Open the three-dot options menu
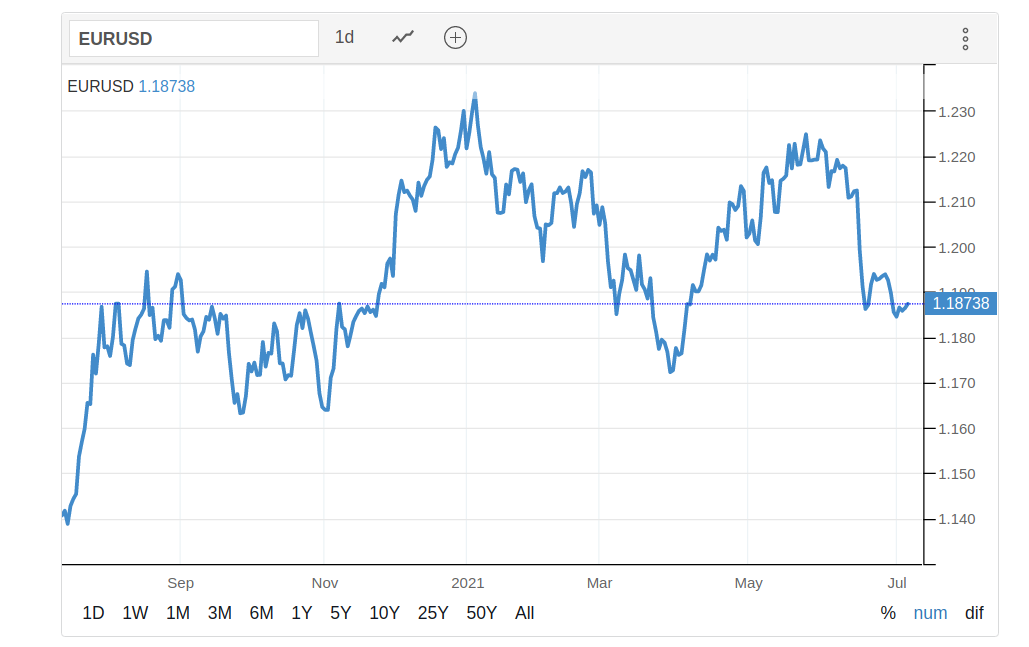This screenshot has width=1029, height=647. click(x=965, y=39)
